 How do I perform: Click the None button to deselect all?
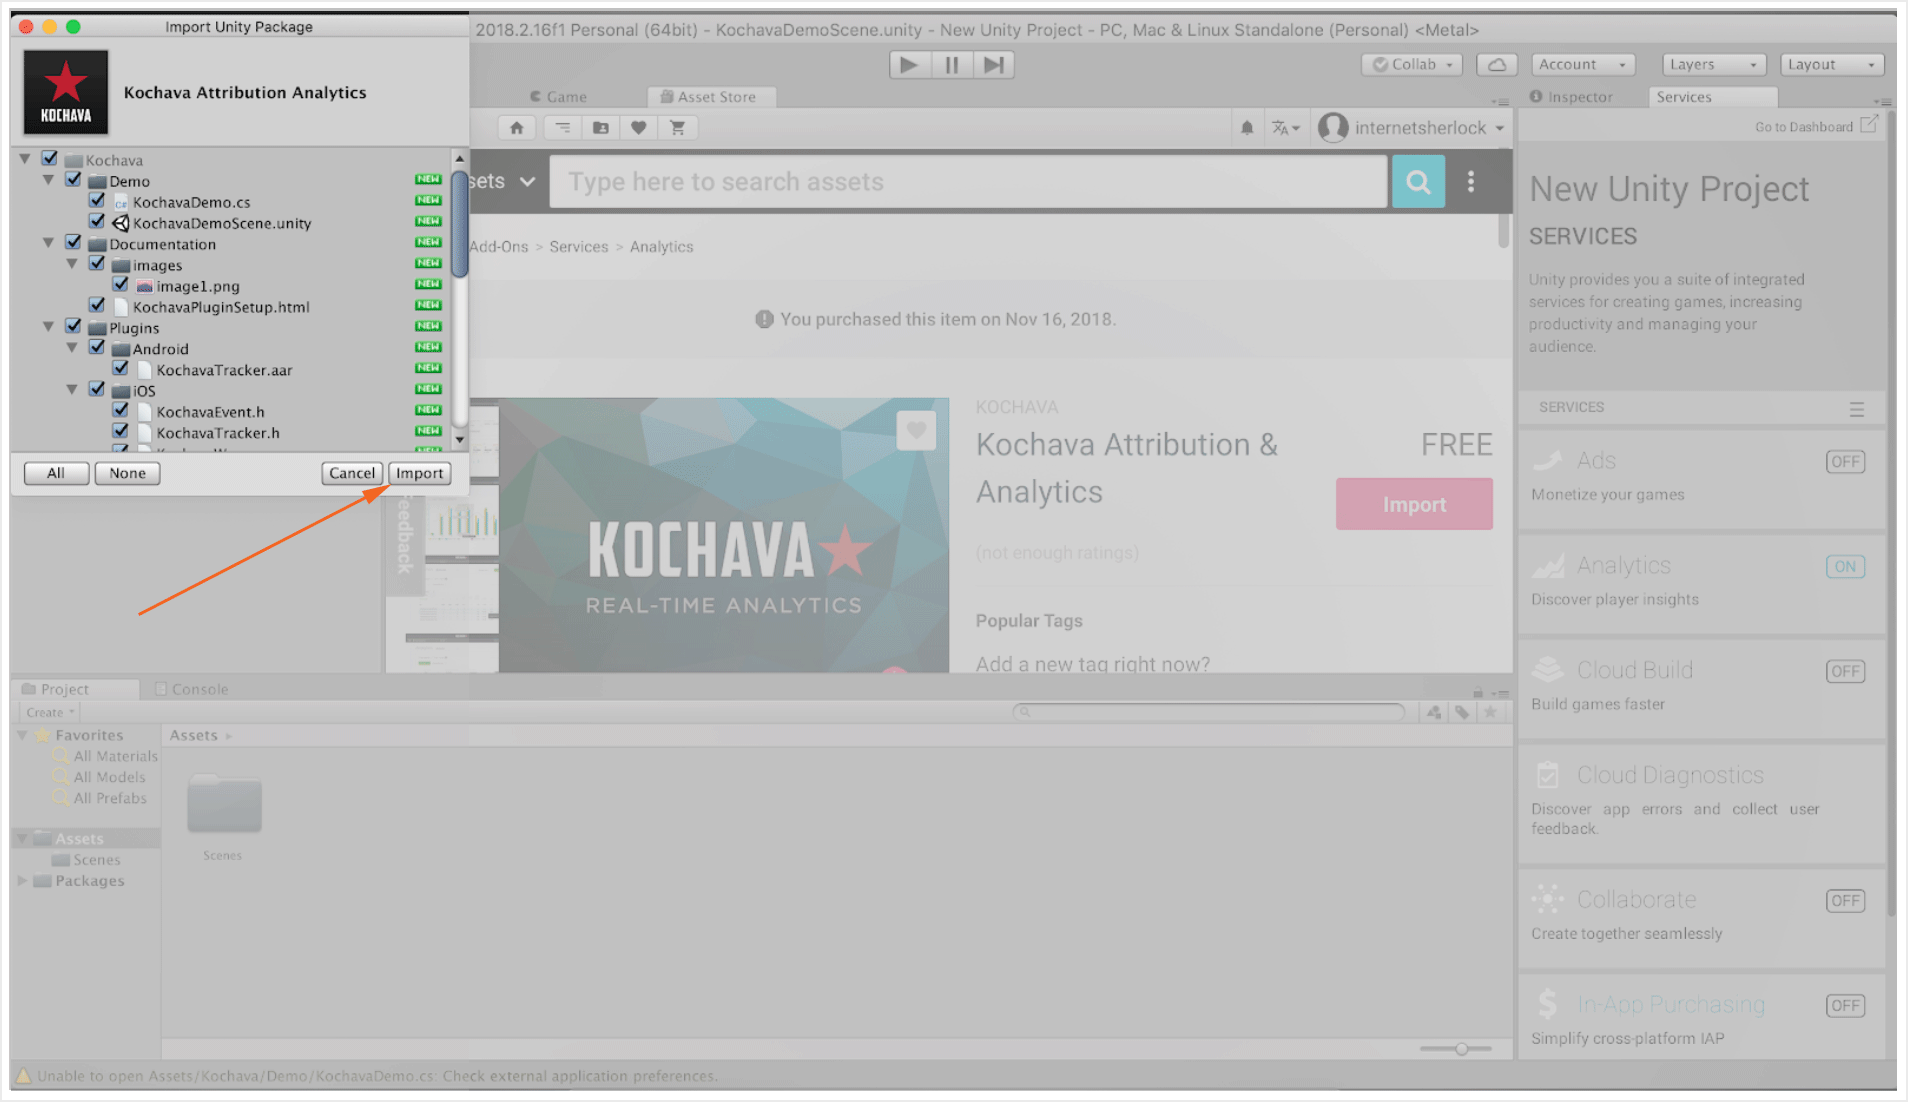click(127, 473)
